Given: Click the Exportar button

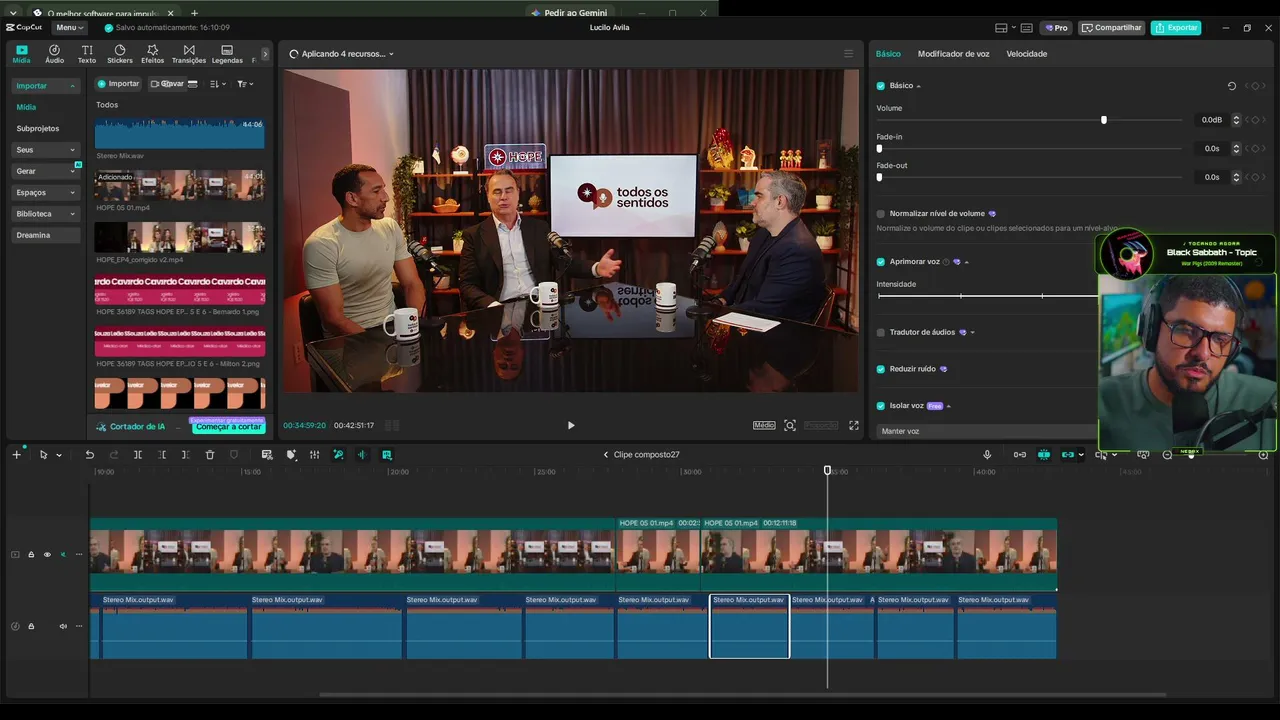Looking at the screenshot, I should tap(1176, 28).
